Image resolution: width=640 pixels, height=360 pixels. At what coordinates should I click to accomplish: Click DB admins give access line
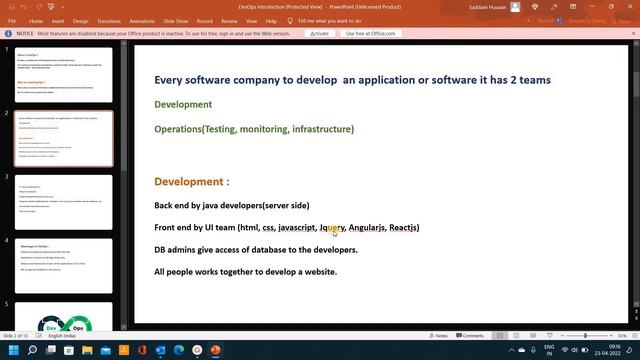pos(256,250)
